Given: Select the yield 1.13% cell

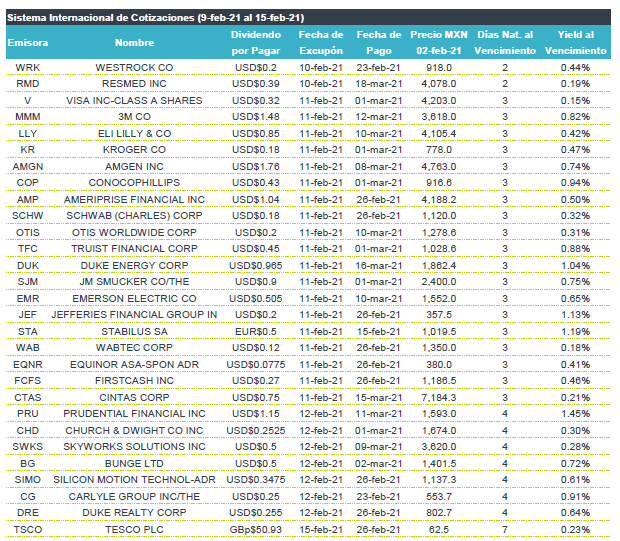Looking at the screenshot, I should click(x=575, y=315).
